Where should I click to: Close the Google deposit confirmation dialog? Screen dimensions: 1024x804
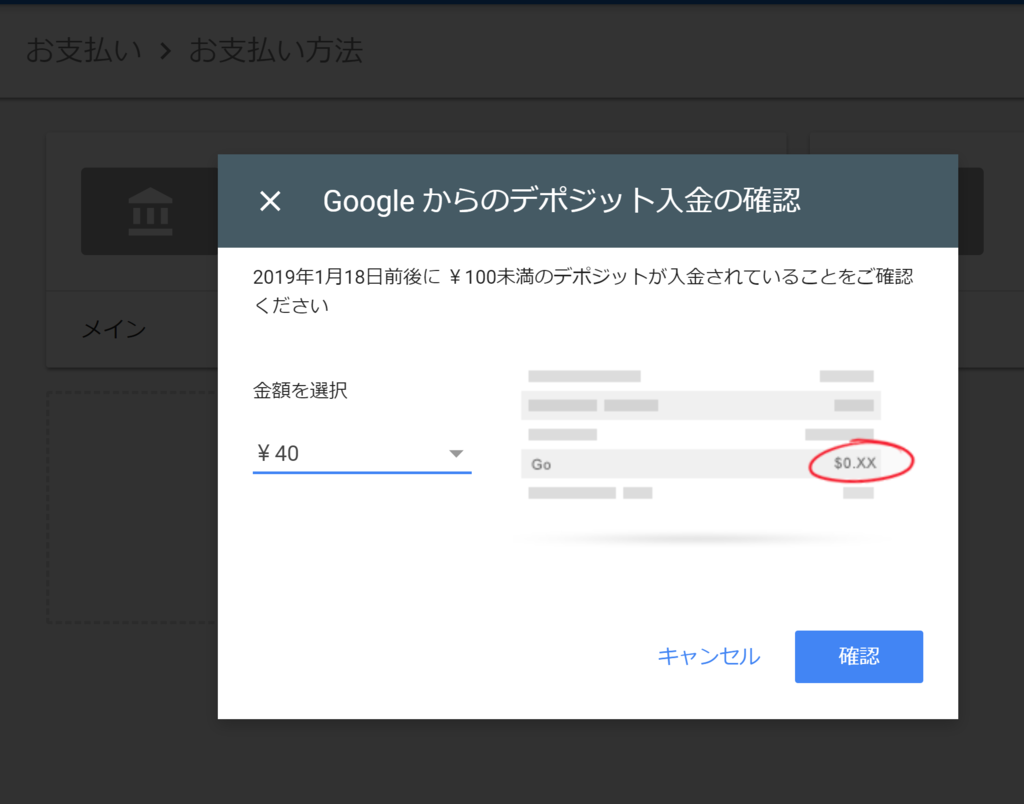point(270,201)
